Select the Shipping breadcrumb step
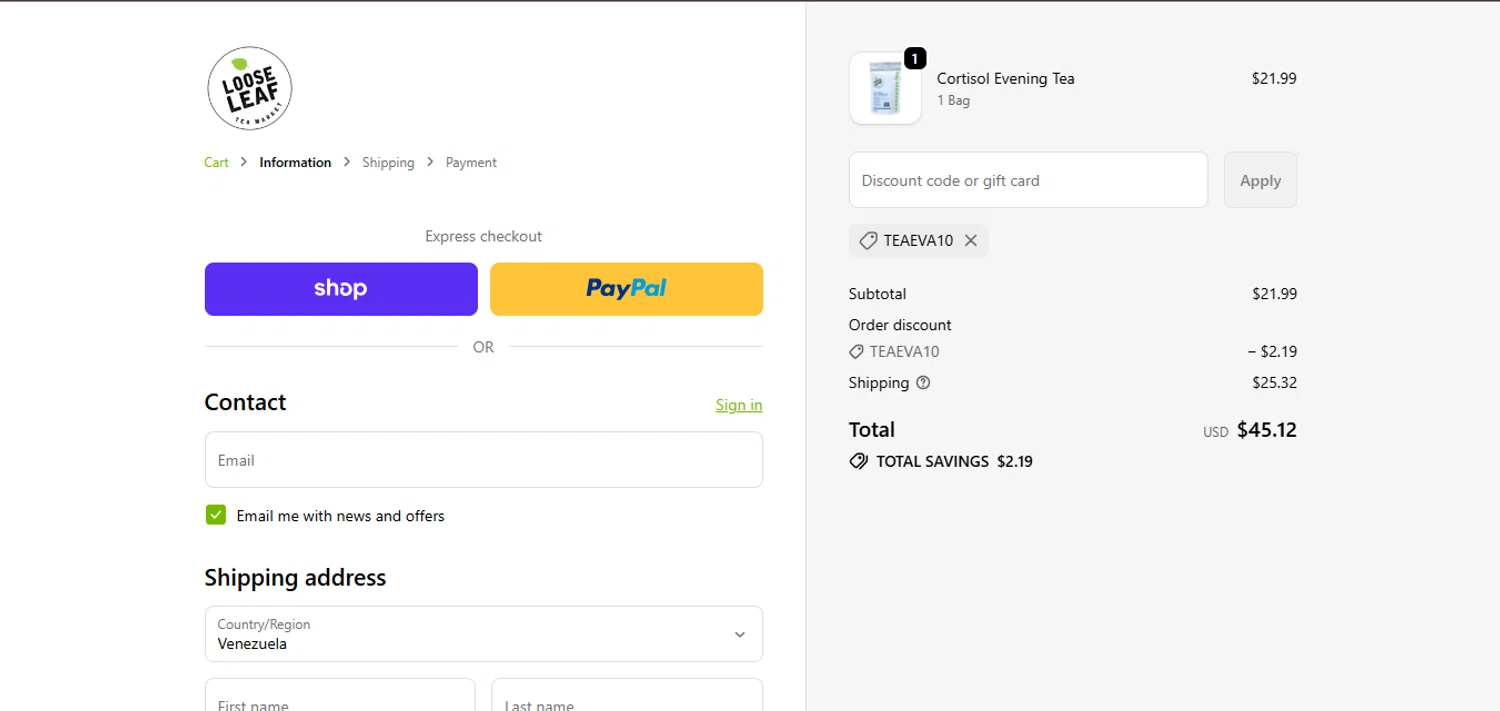The width and height of the screenshot is (1500, 711). coord(388,162)
